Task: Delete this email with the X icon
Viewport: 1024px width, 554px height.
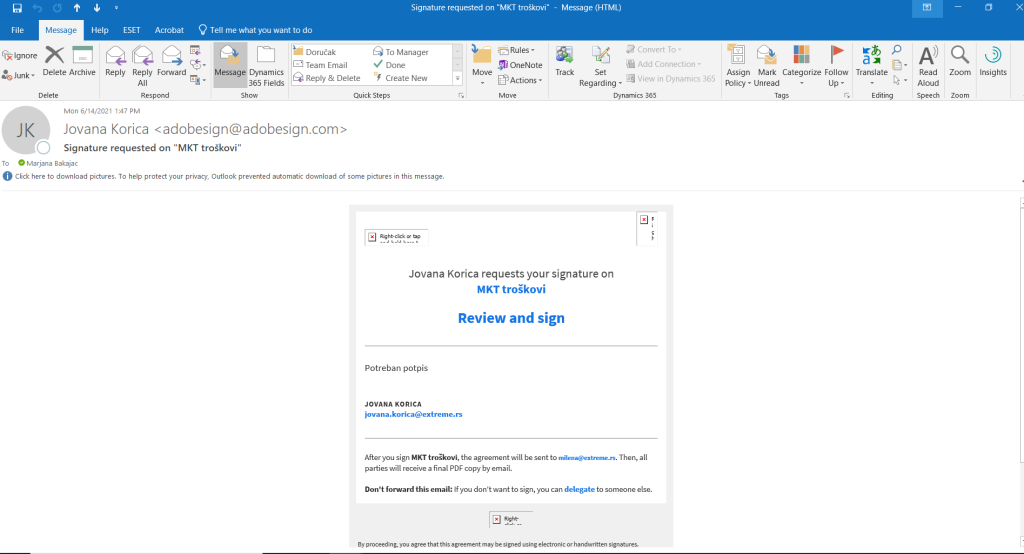Action: [x=54, y=60]
